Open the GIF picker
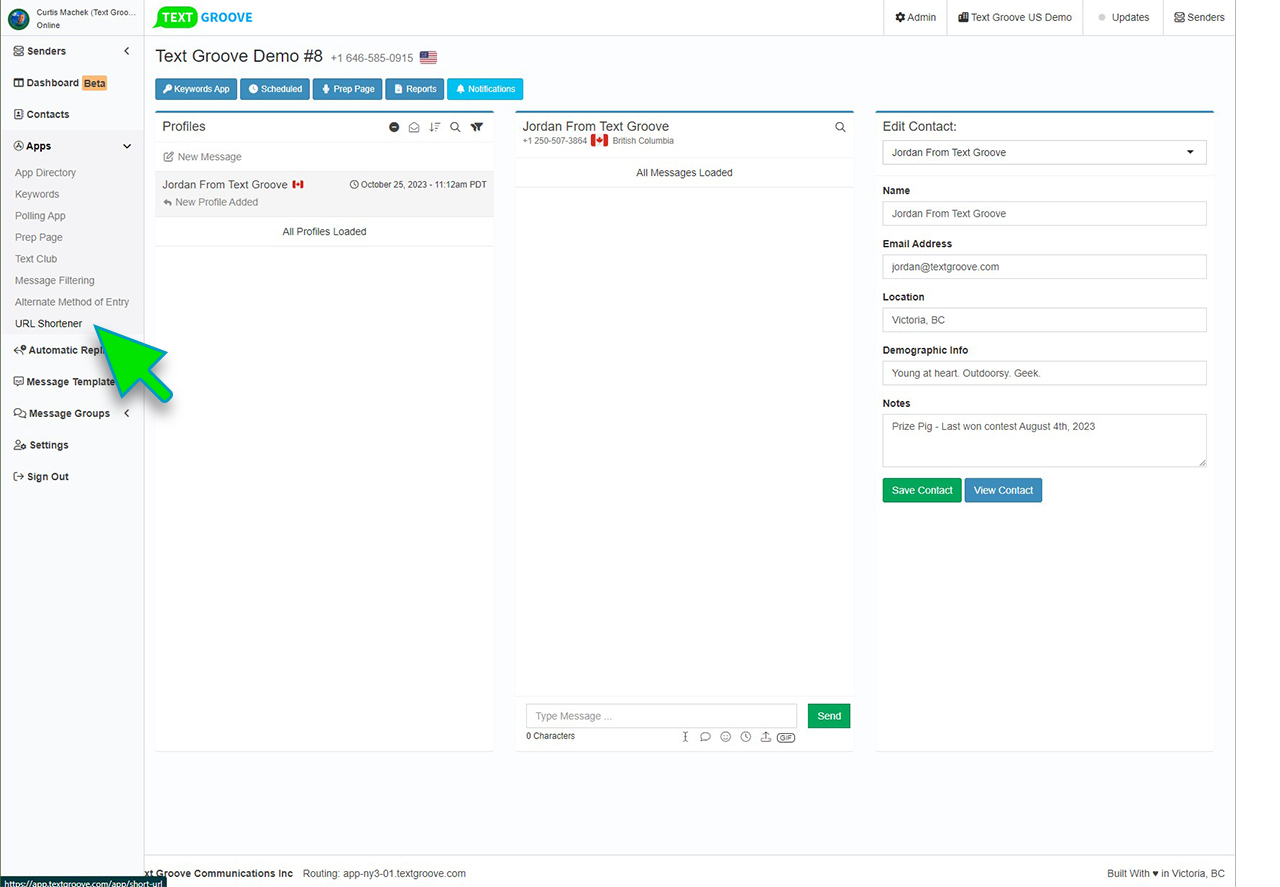The image size is (1280, 887). click(x=786, y=737)
